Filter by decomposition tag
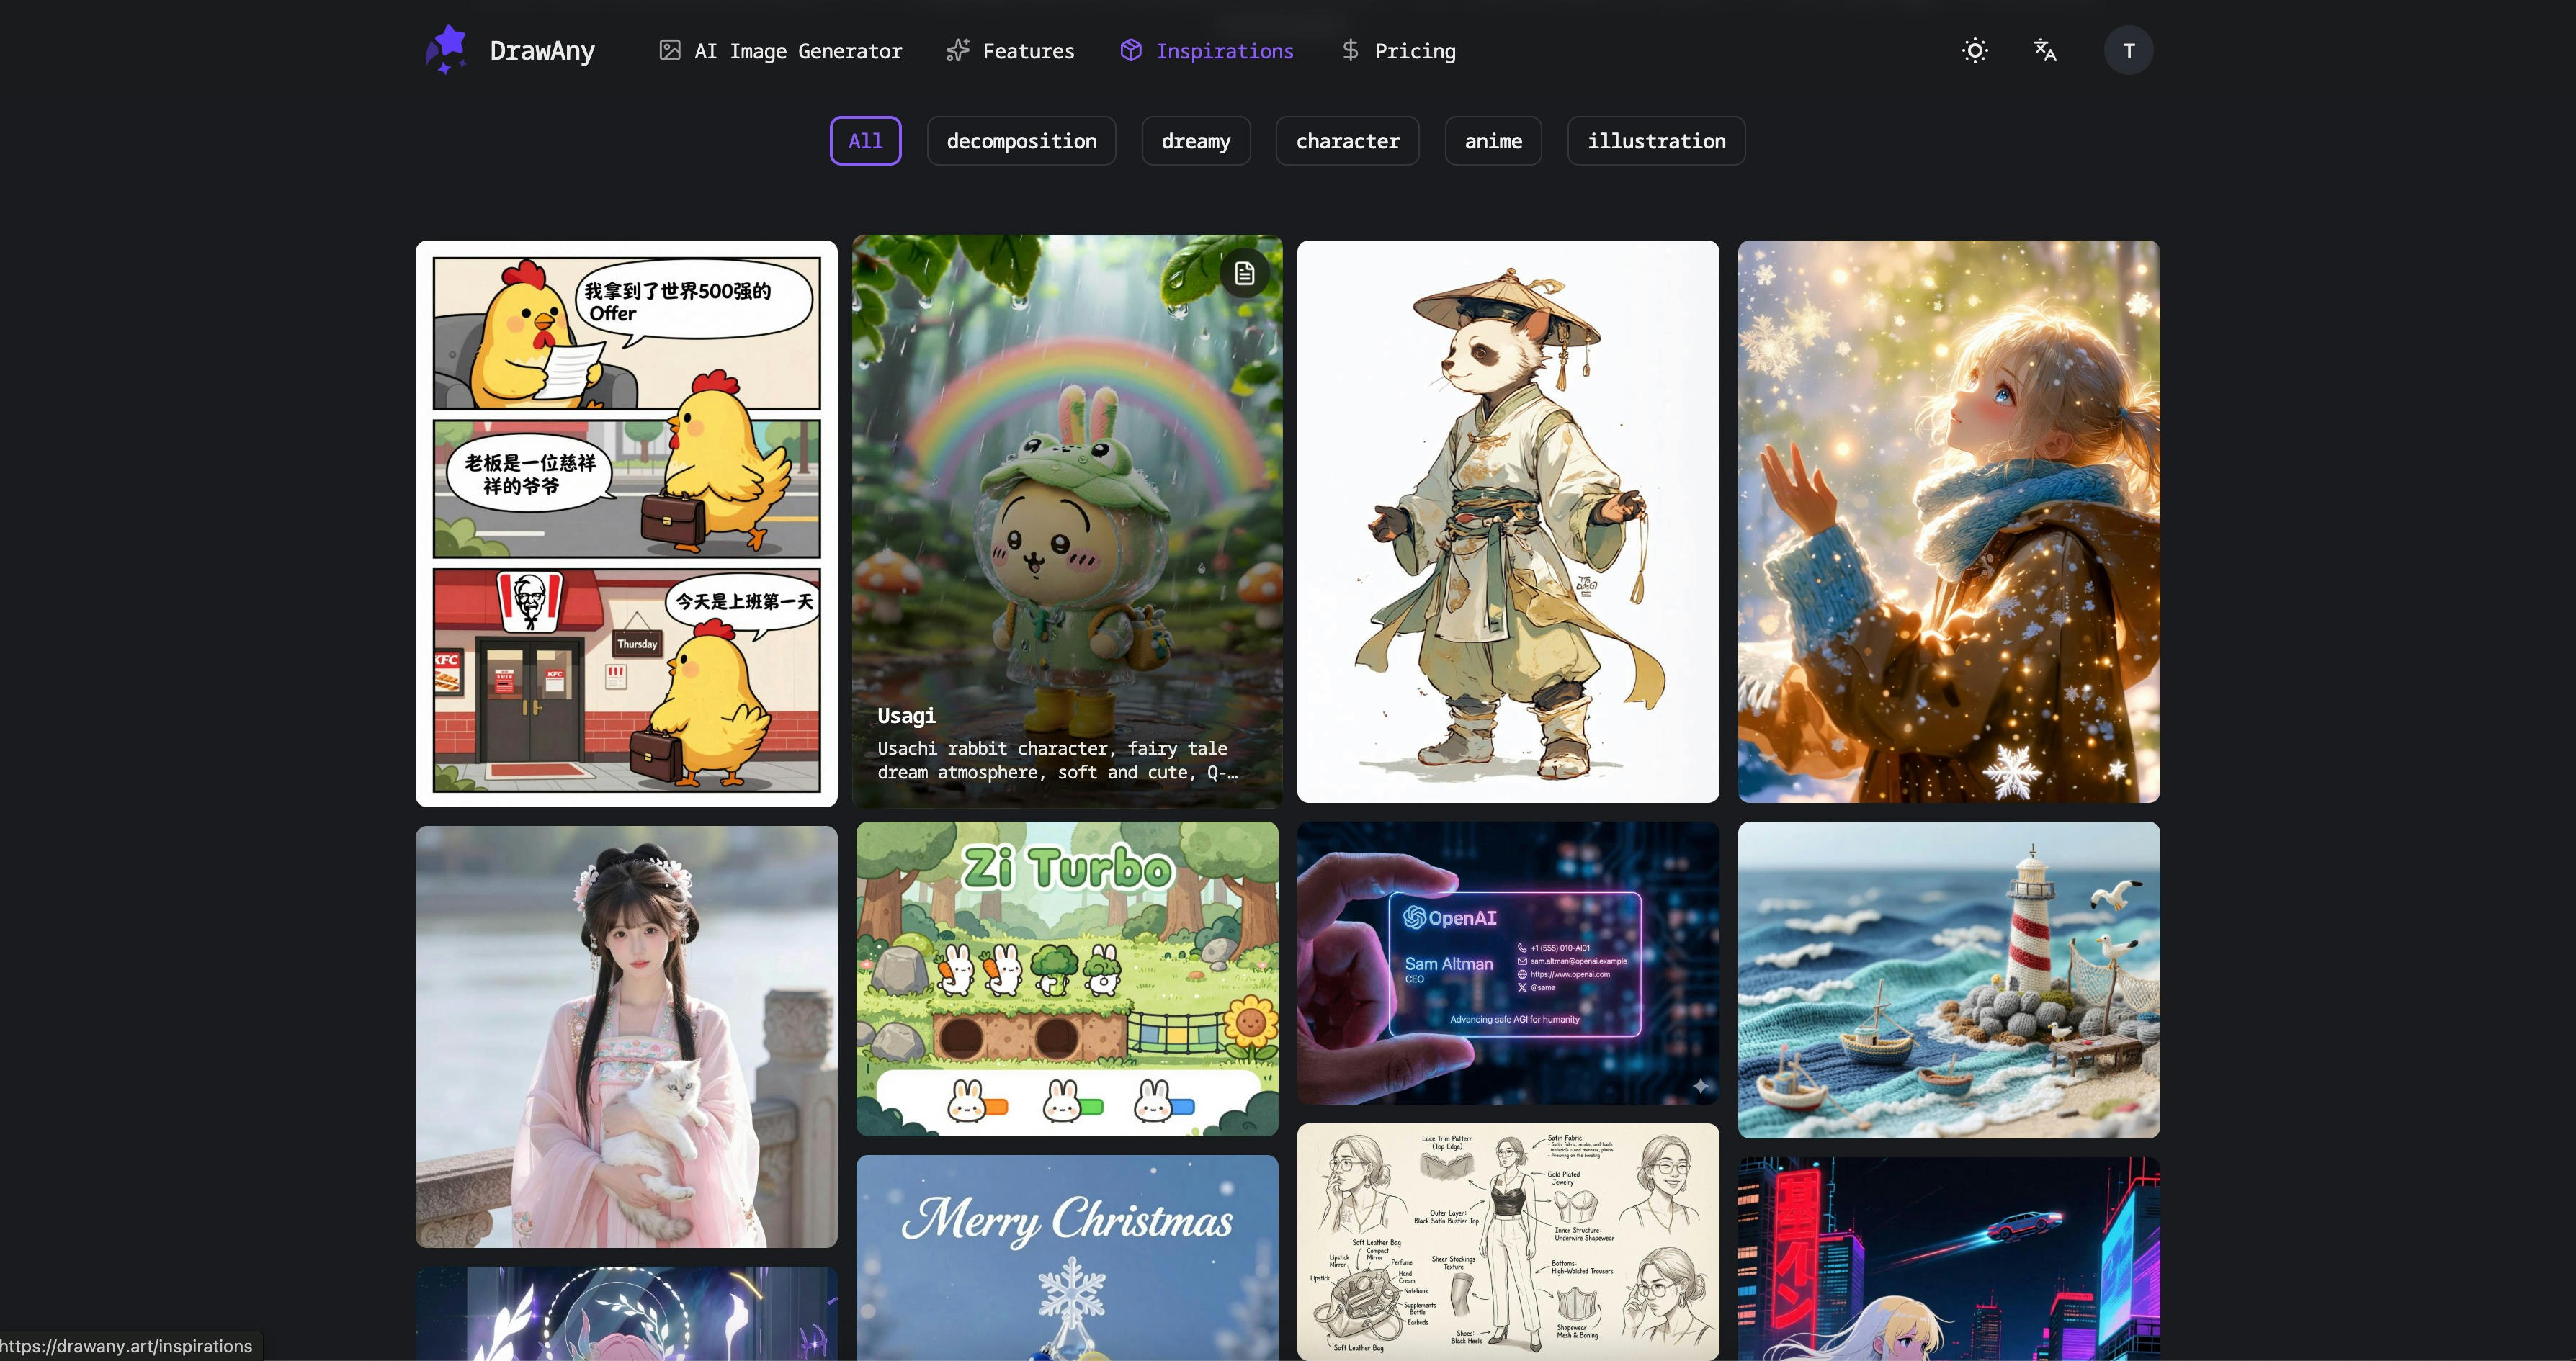Viewport: 2576px width, 1361px height. 1021,141
